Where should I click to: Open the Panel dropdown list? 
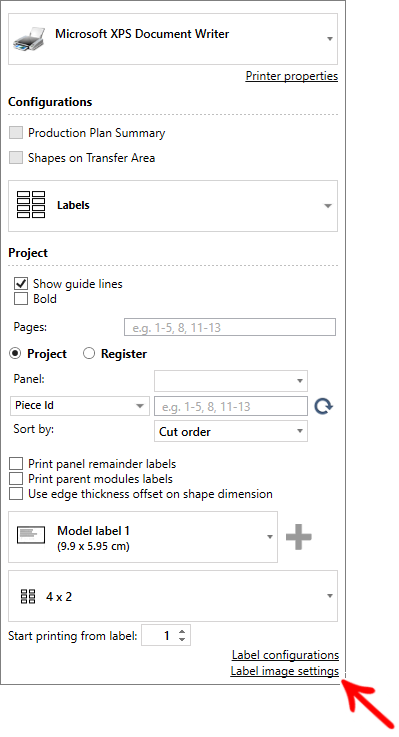coord(231,381)
